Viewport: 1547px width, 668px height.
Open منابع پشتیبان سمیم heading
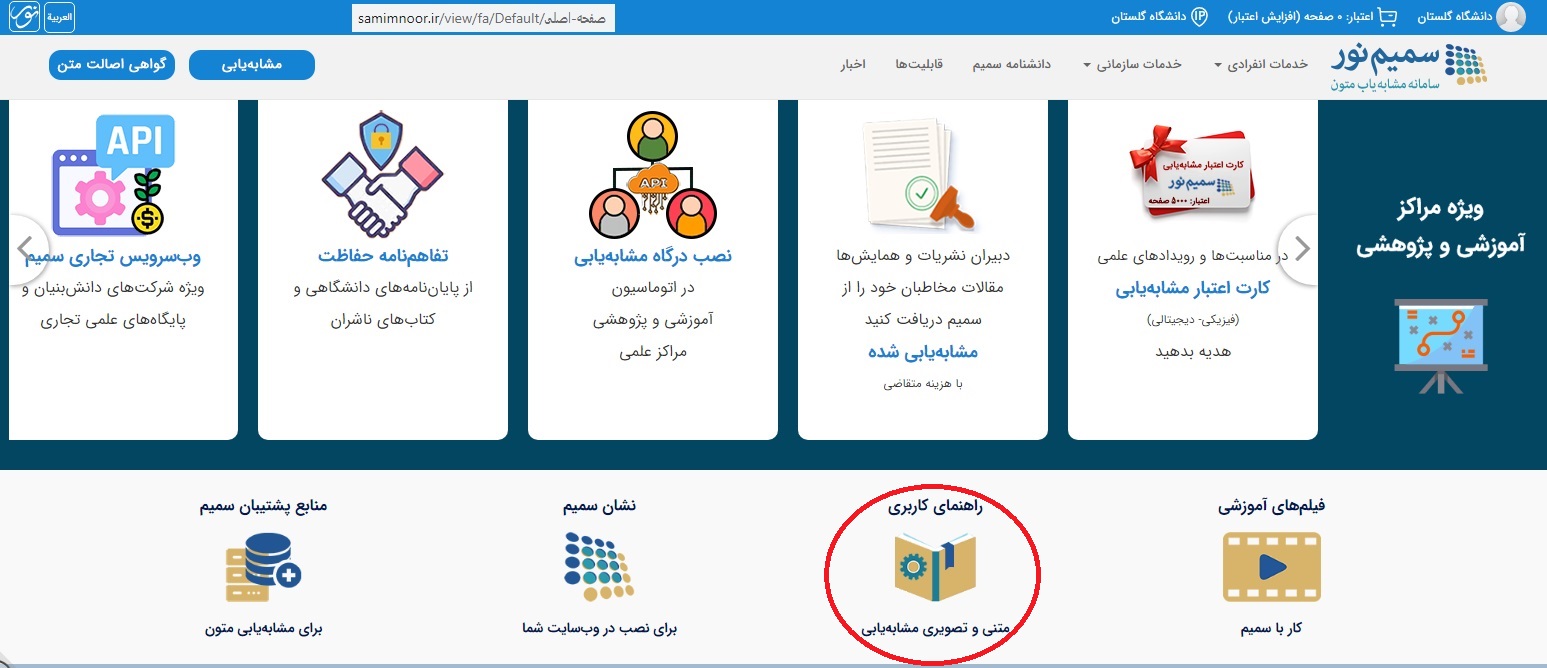(263, 506)
